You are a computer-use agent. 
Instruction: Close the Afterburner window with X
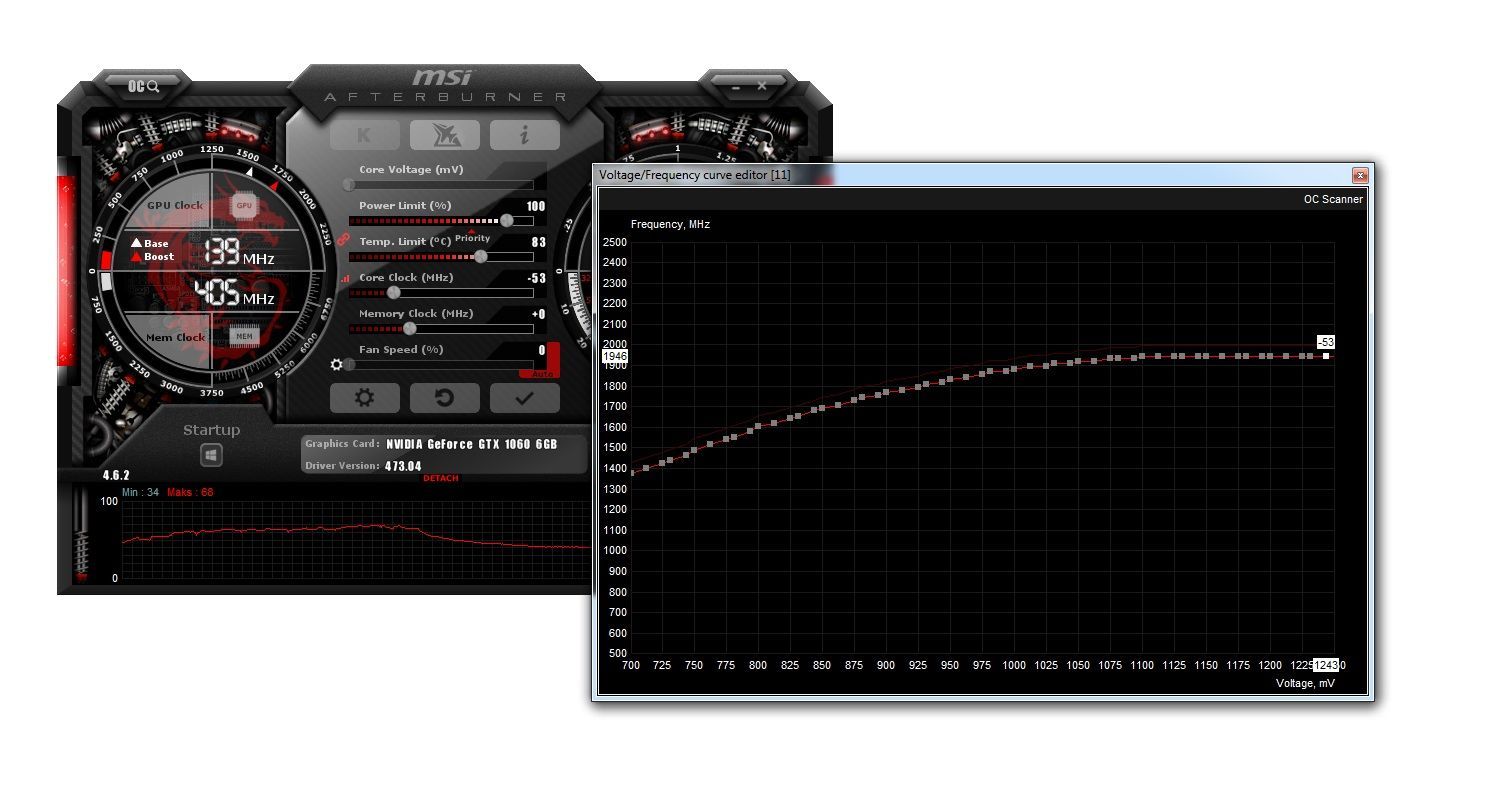762,86
